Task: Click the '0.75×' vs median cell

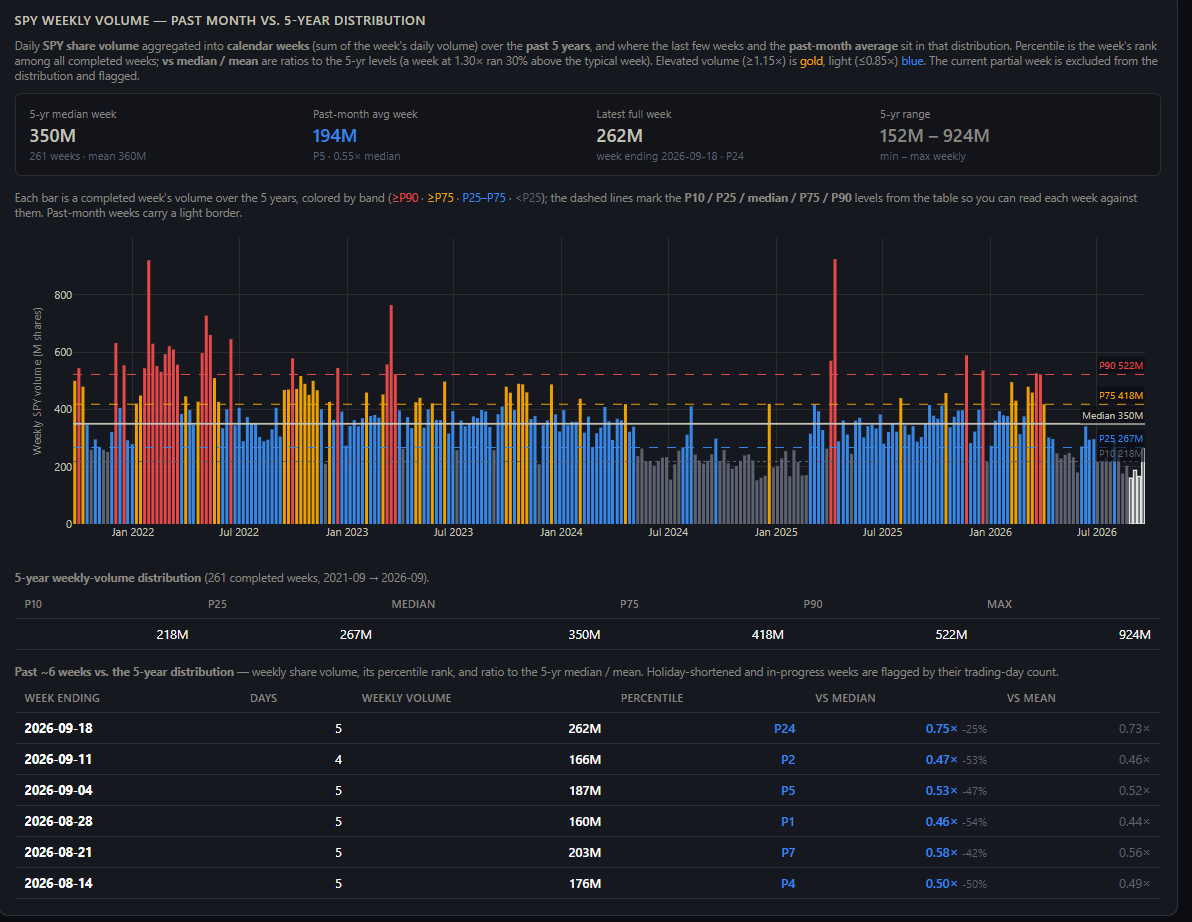Action: [941, 729]
